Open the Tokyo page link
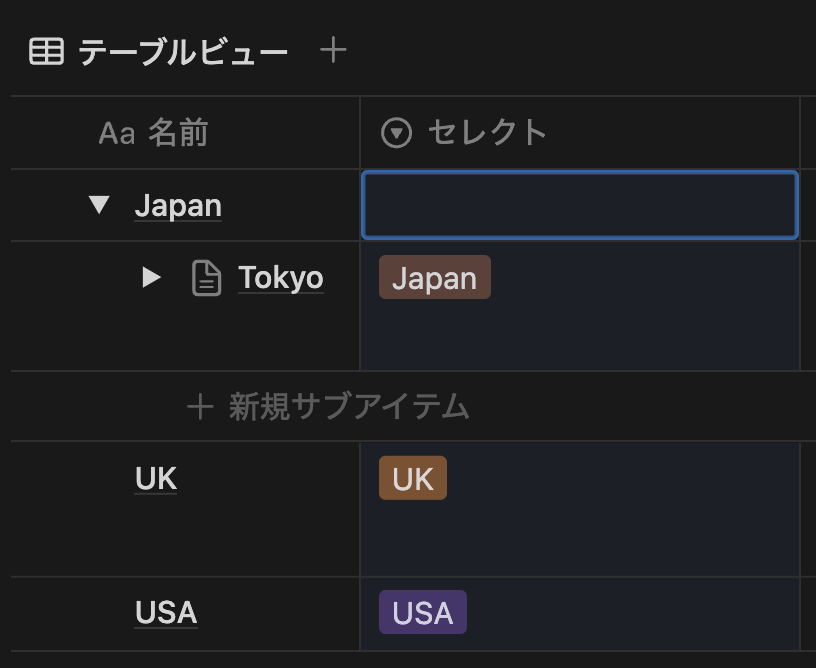816x668 pixels. pyautogui.click(x=281, y=278)
